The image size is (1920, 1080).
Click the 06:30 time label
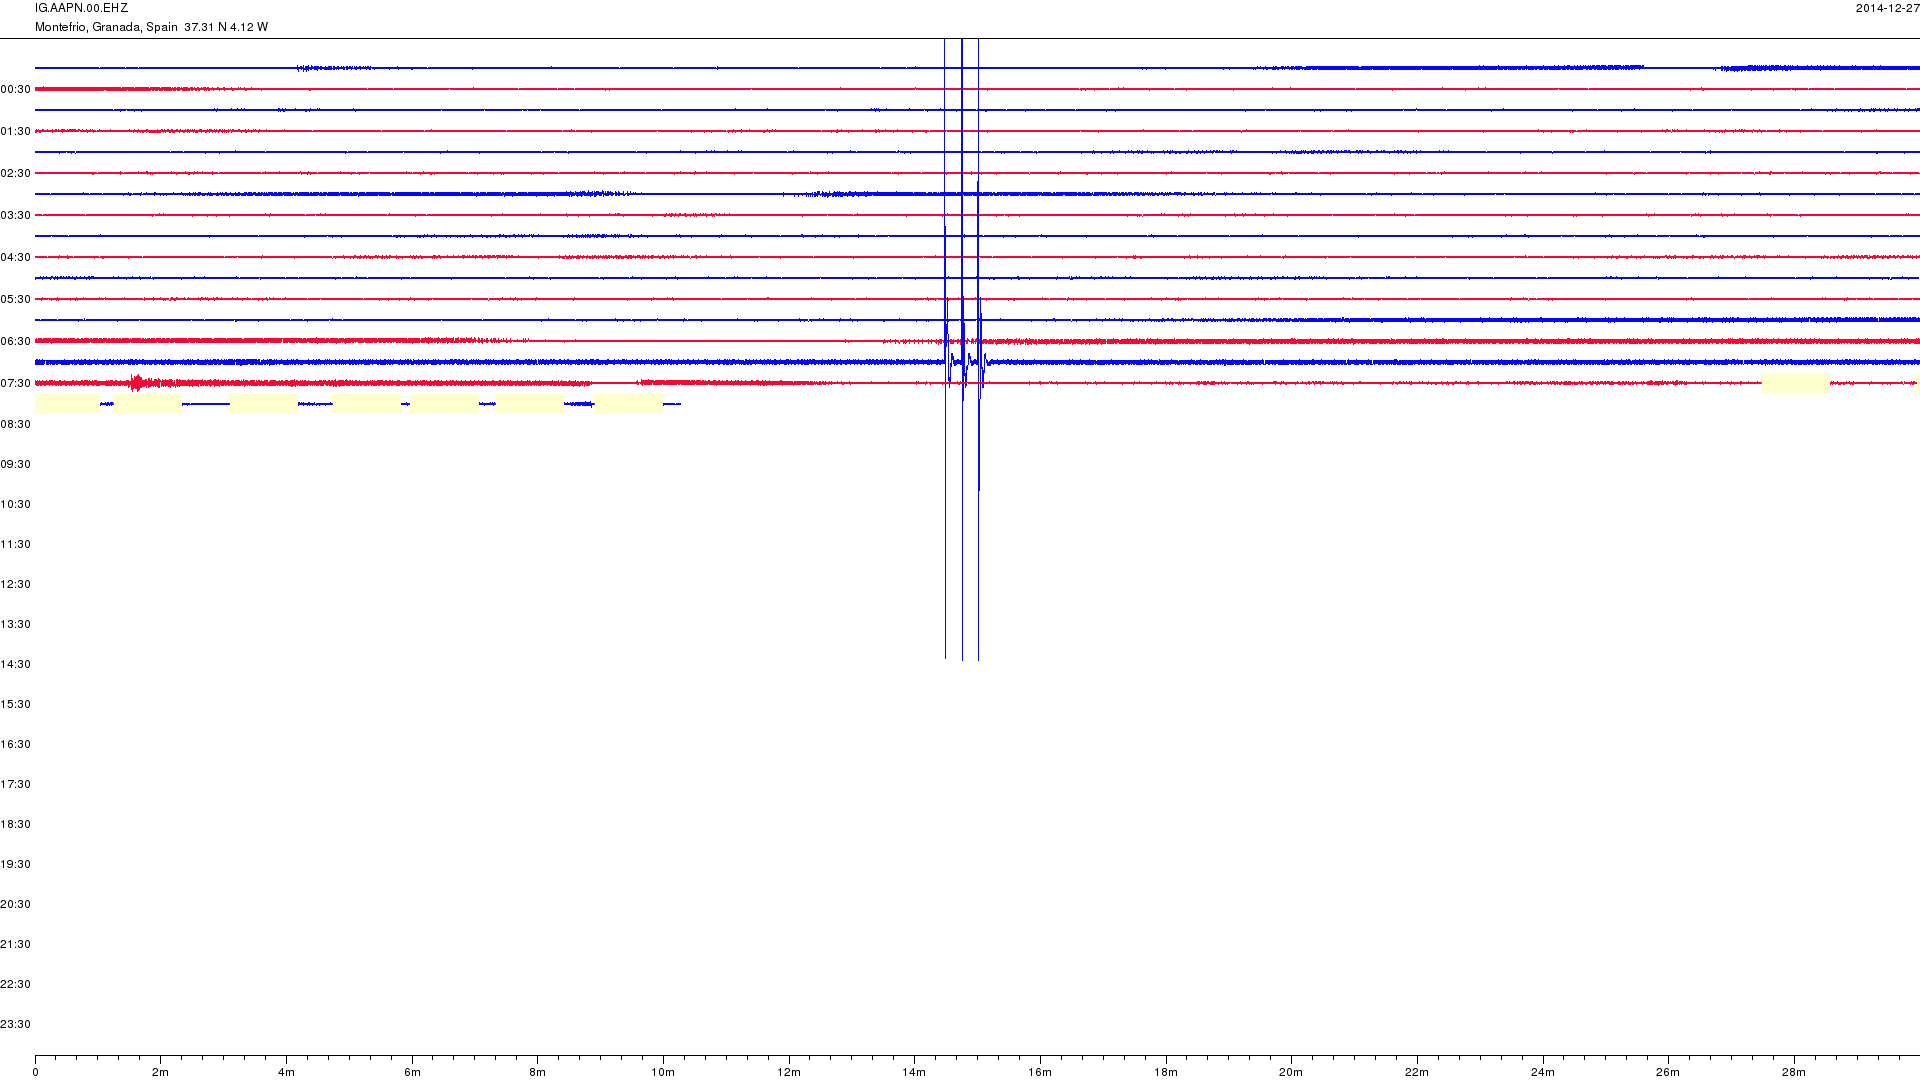15,341
